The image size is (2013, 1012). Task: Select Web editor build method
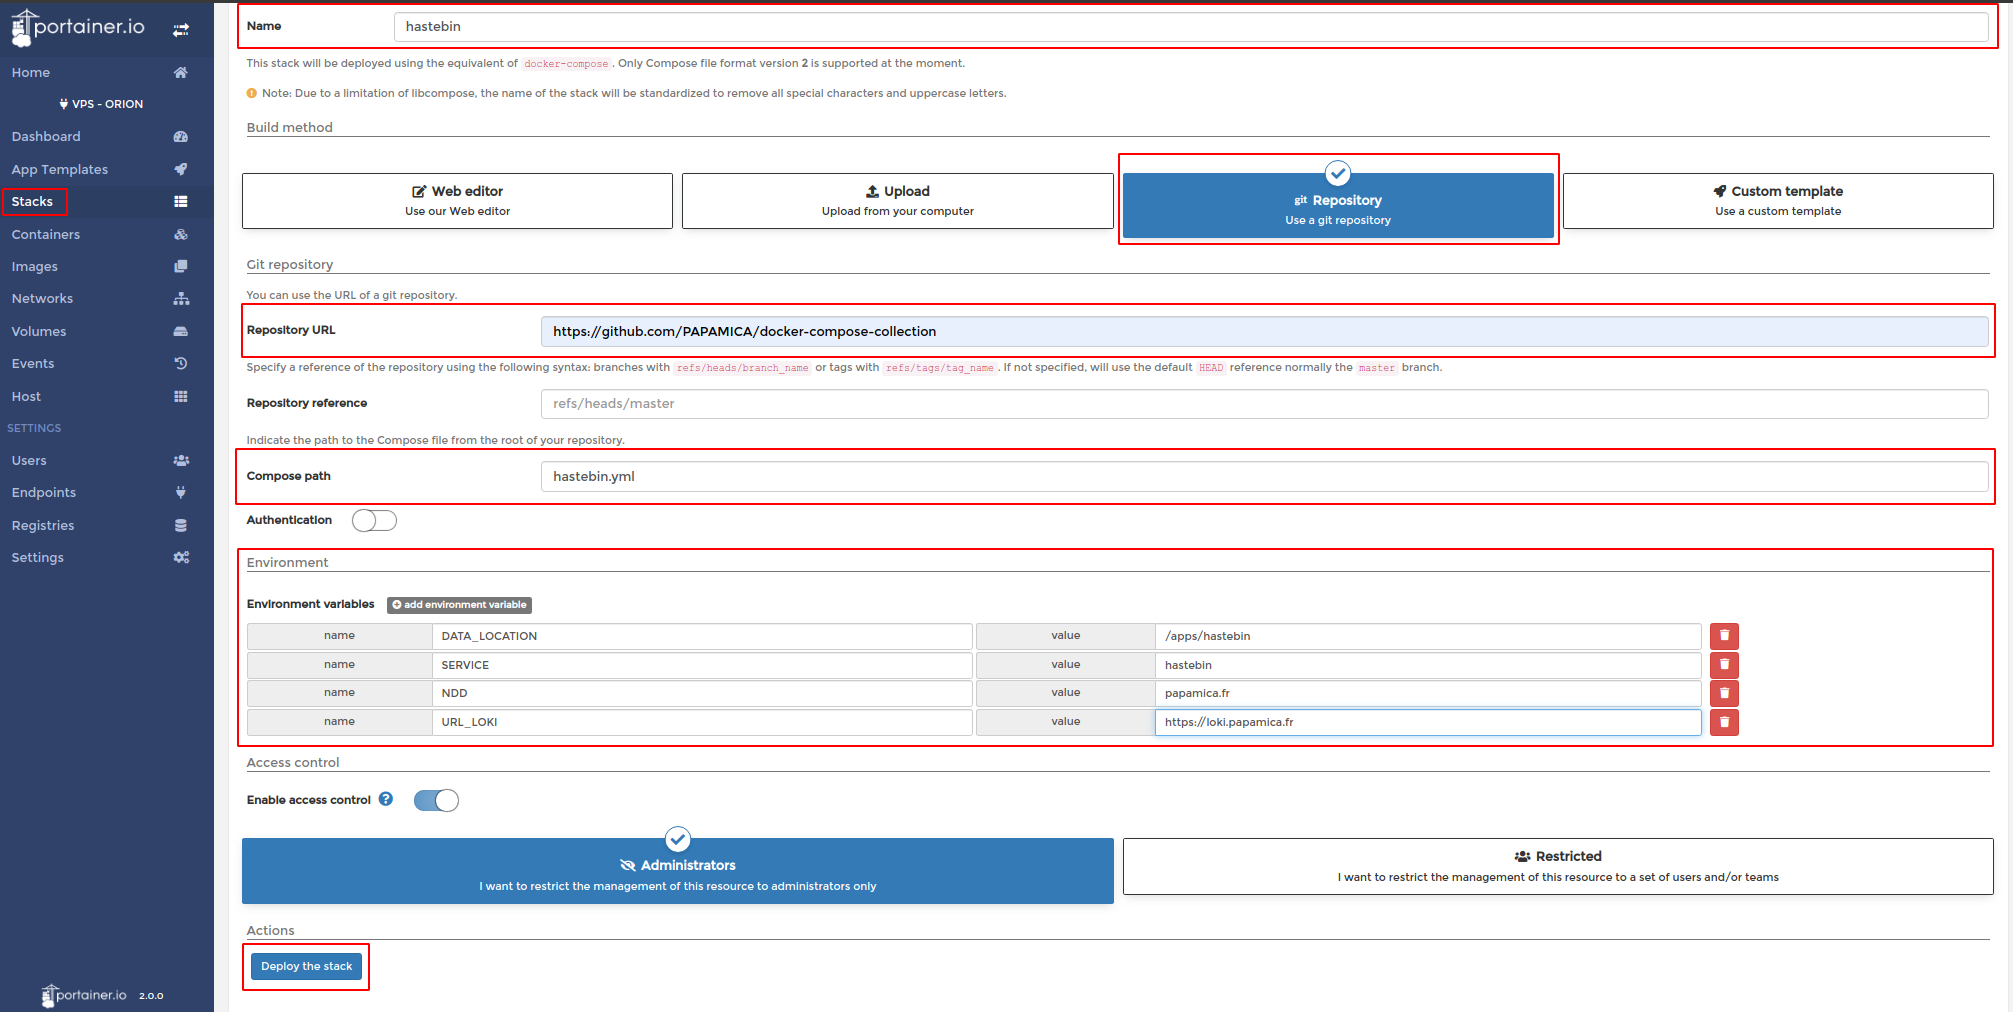457,200
